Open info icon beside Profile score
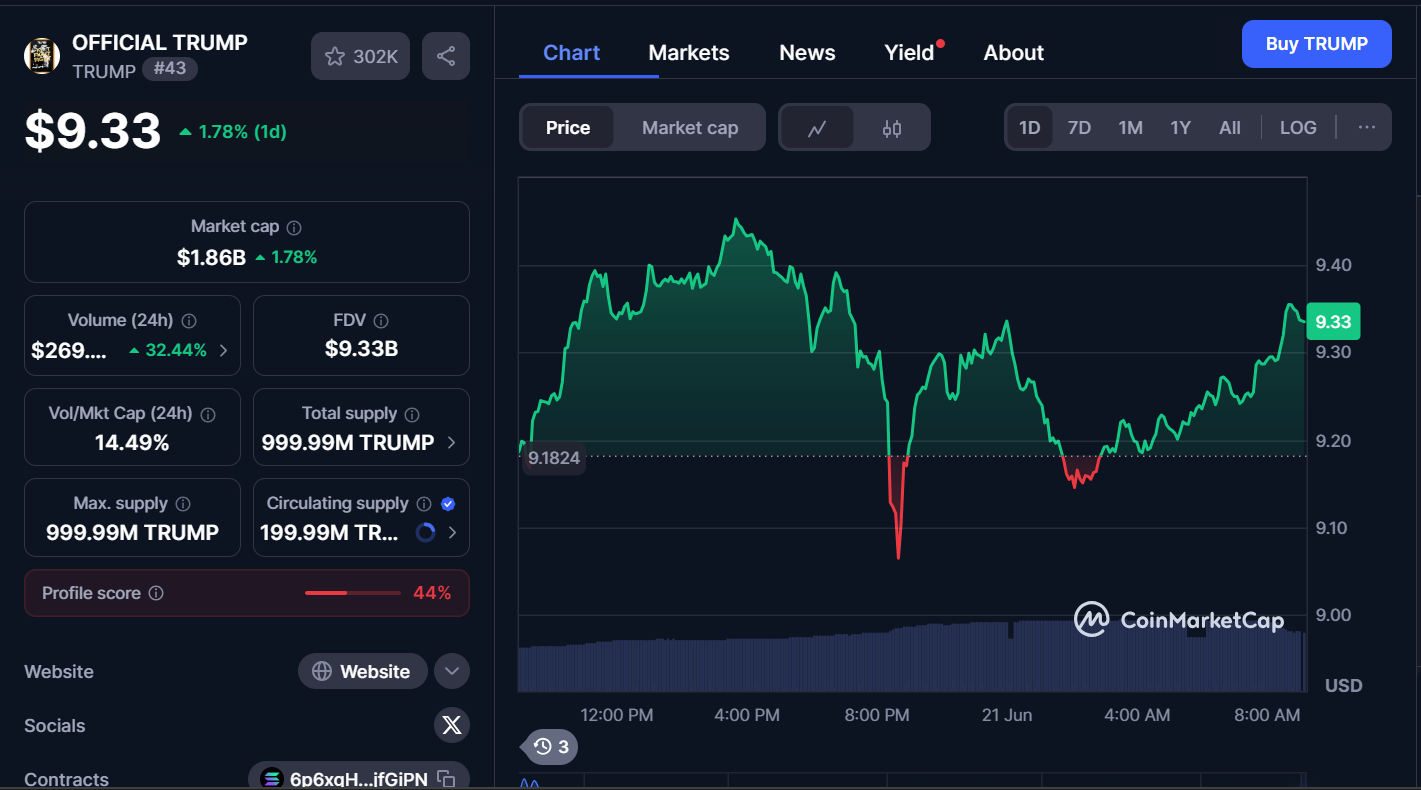The image size is (1421, 790). click(156, 593)
